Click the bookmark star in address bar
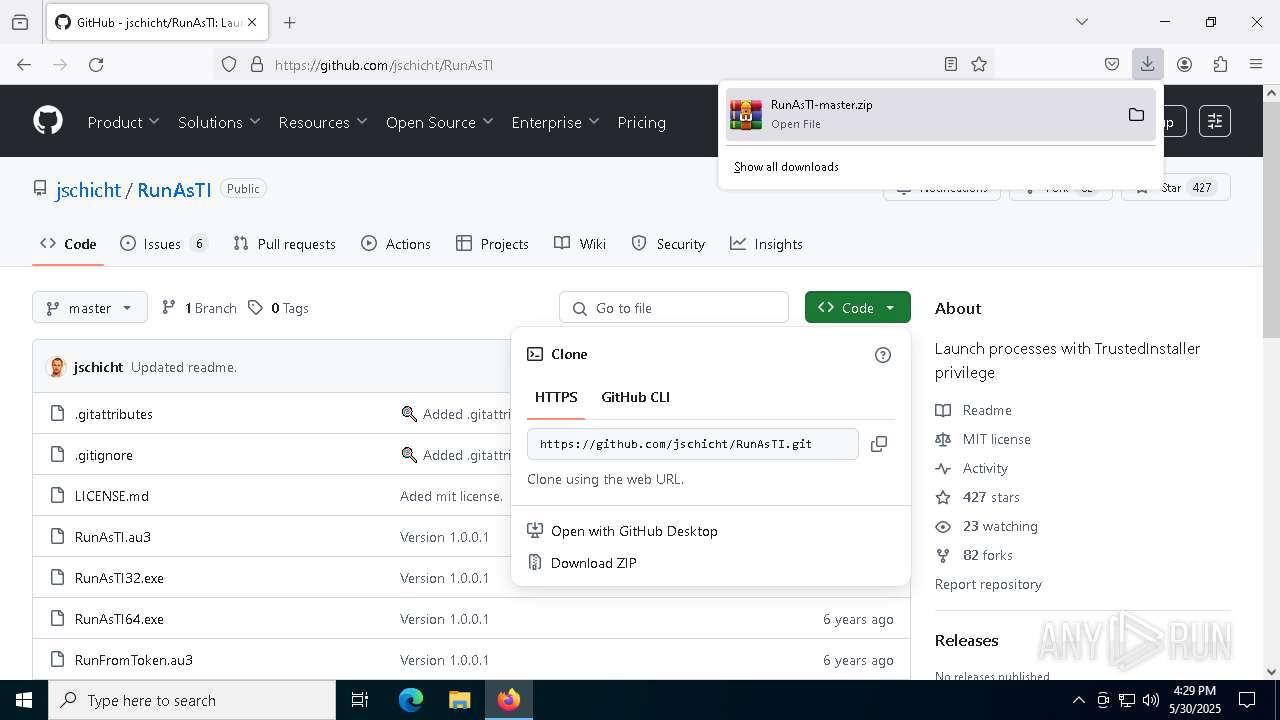 coord(979,64)
